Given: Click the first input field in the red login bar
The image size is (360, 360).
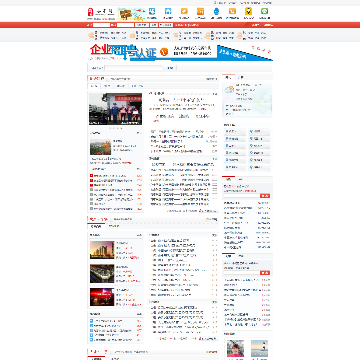Looking at the screenshot, I should (101, 25).
